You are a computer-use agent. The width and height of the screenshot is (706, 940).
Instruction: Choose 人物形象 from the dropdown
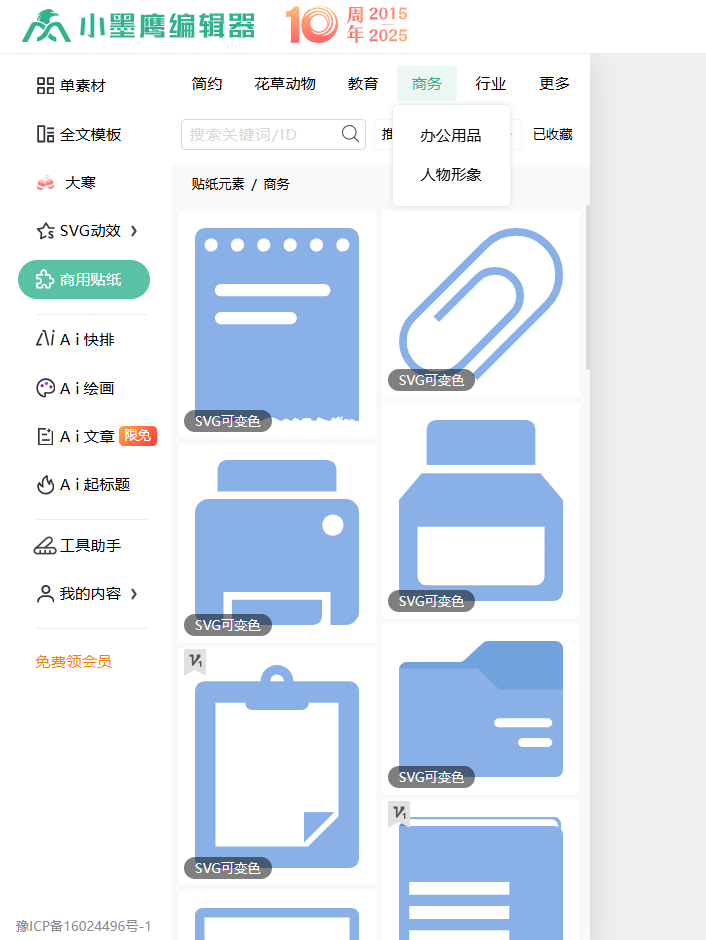coord(451,174)
